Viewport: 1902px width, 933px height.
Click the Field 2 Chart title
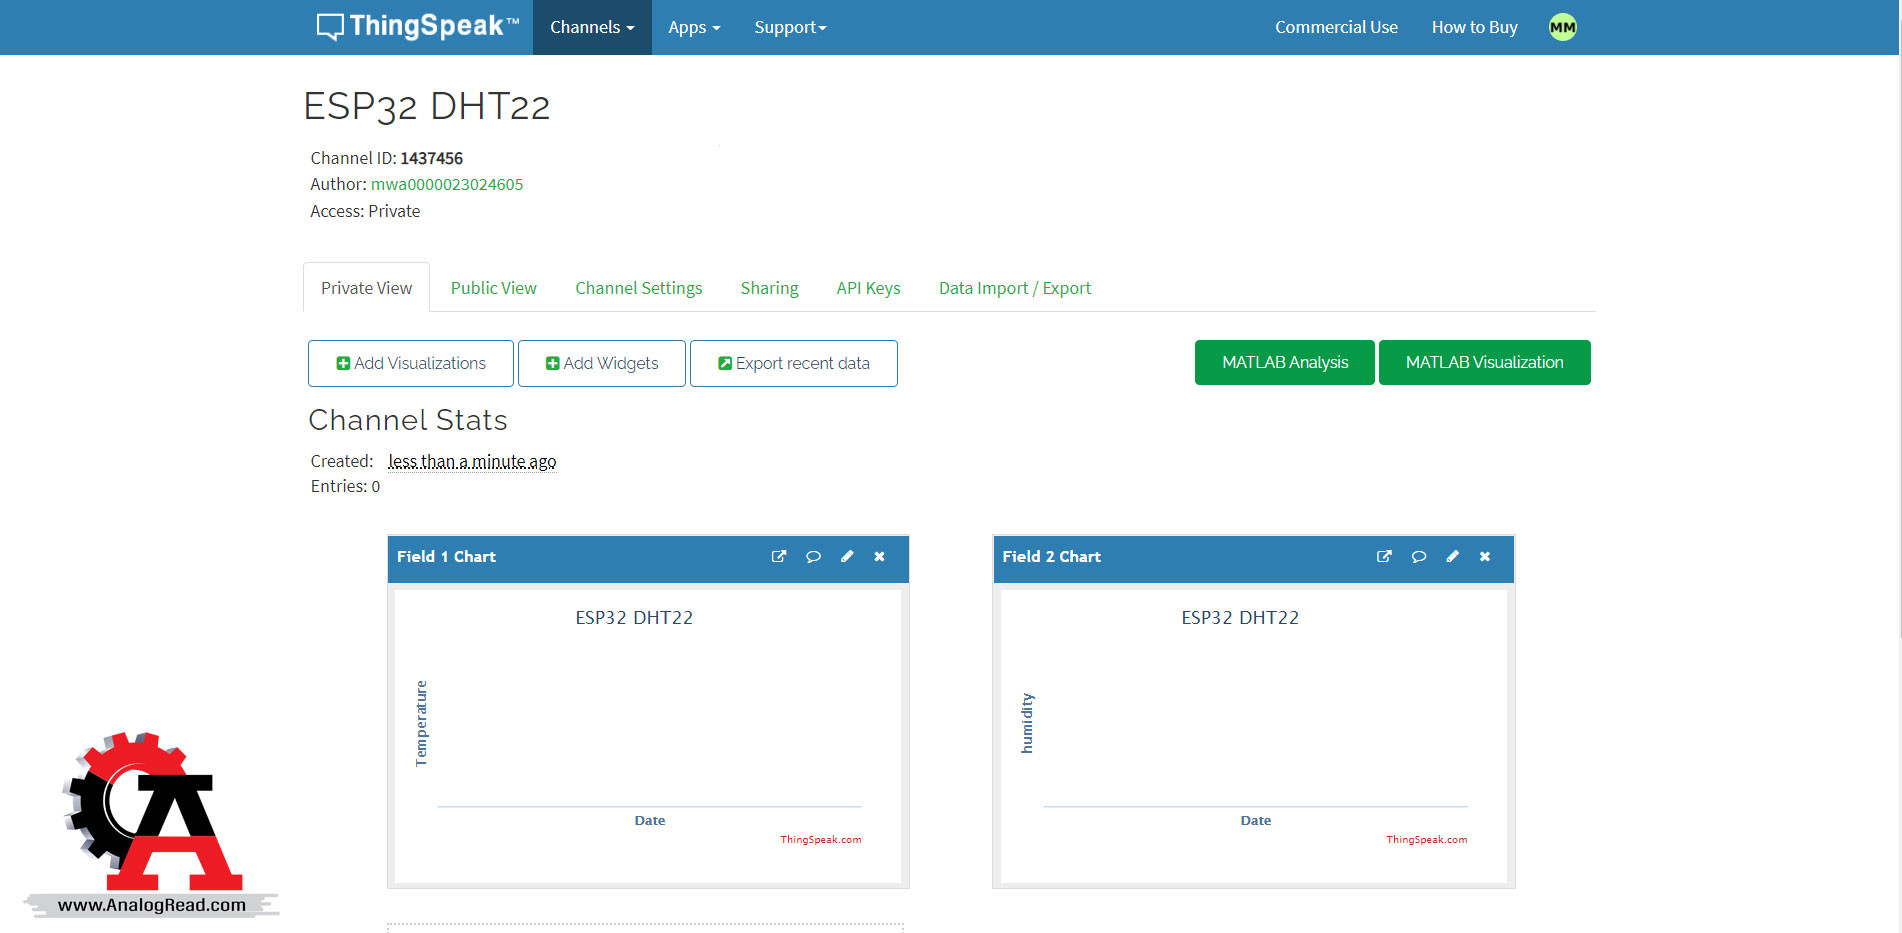tap(1051, 557)
